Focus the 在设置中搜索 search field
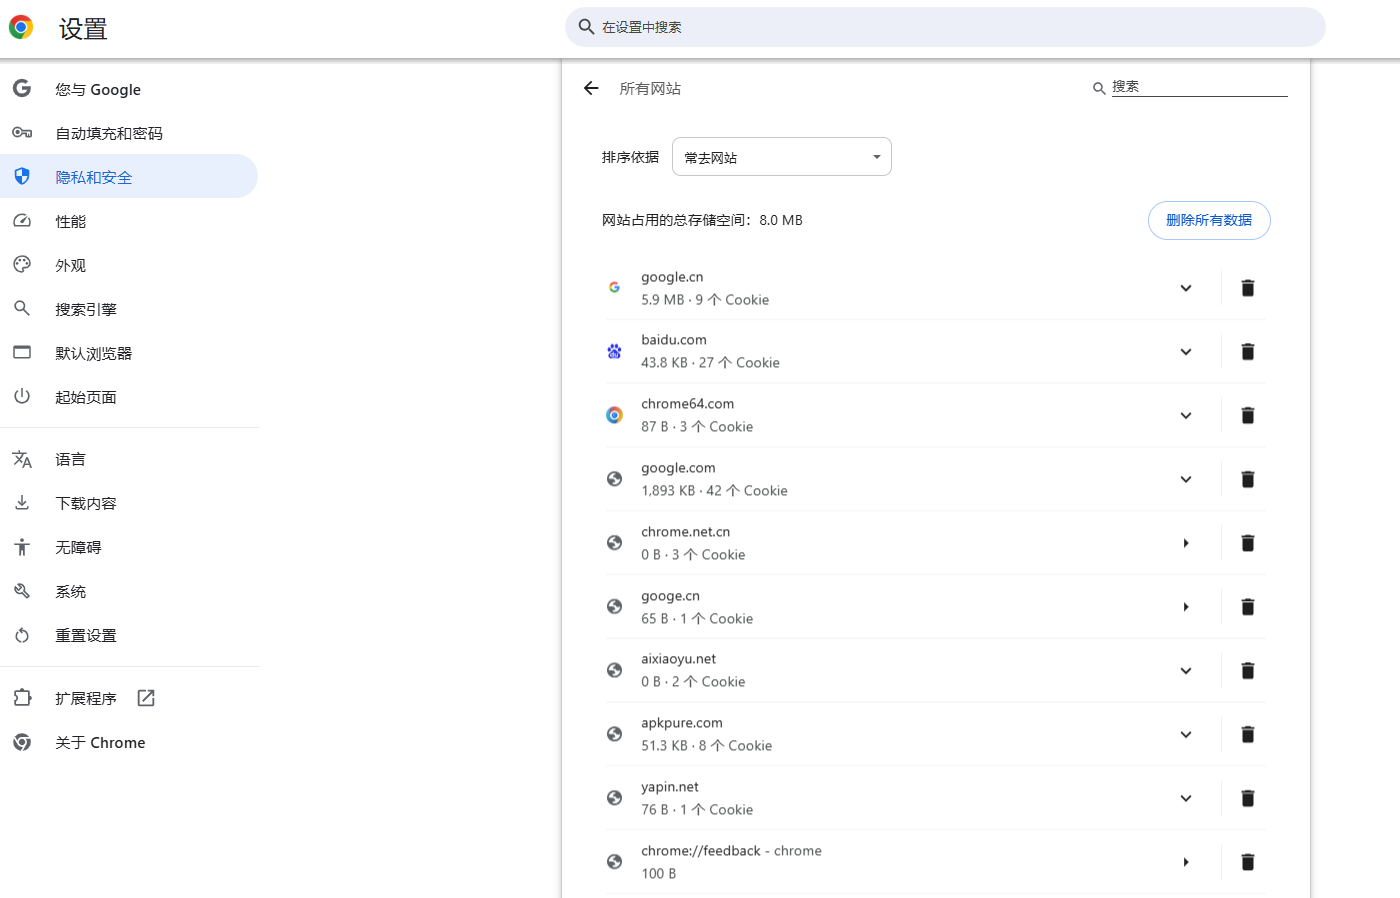 (x=945, y=27)
